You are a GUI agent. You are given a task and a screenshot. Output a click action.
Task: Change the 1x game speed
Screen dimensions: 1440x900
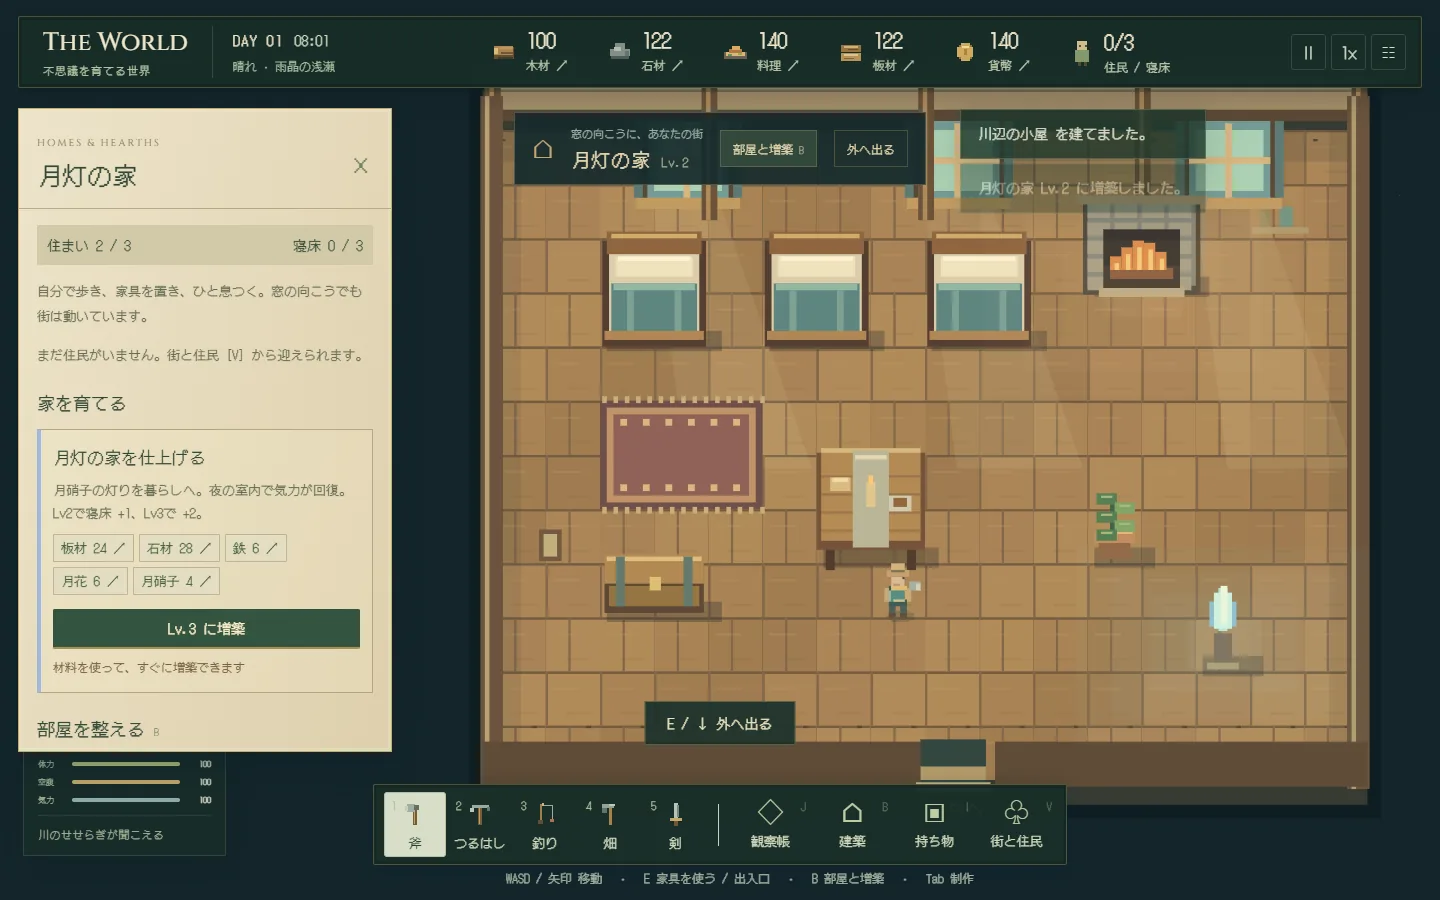point(1349,53)
